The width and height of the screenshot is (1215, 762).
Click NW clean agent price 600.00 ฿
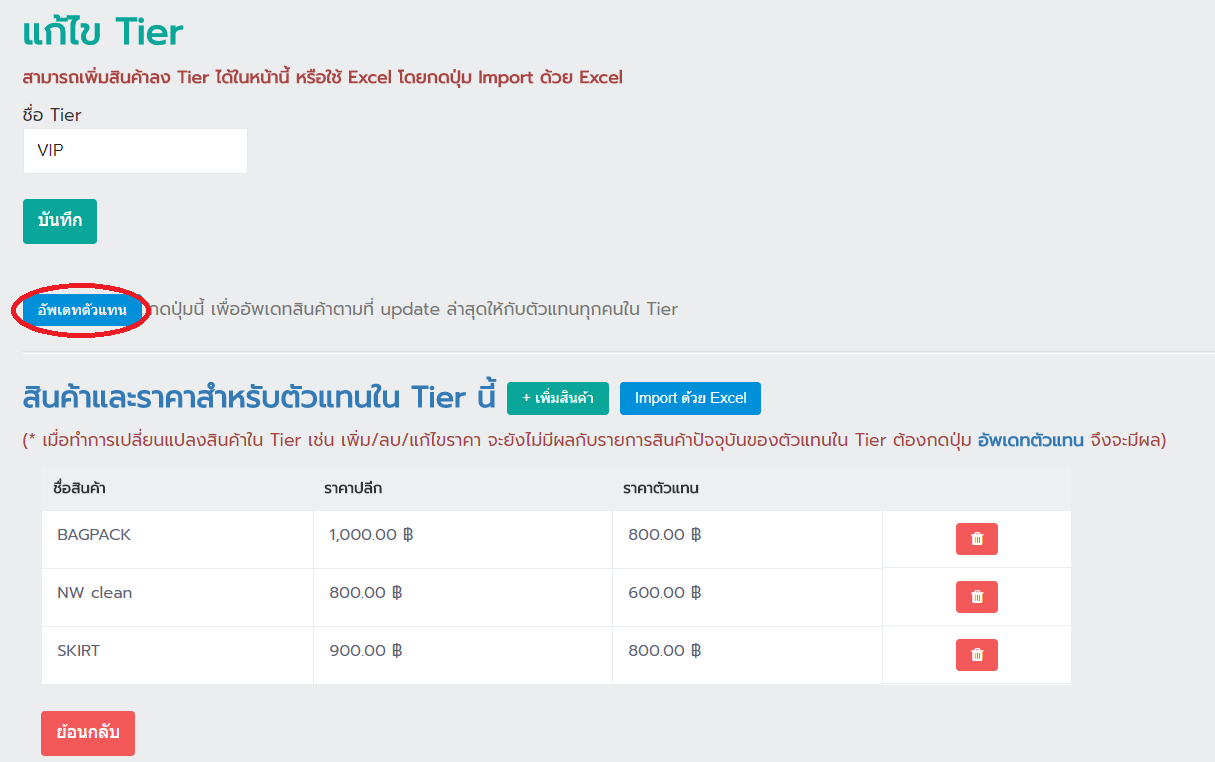click(664, 593)
